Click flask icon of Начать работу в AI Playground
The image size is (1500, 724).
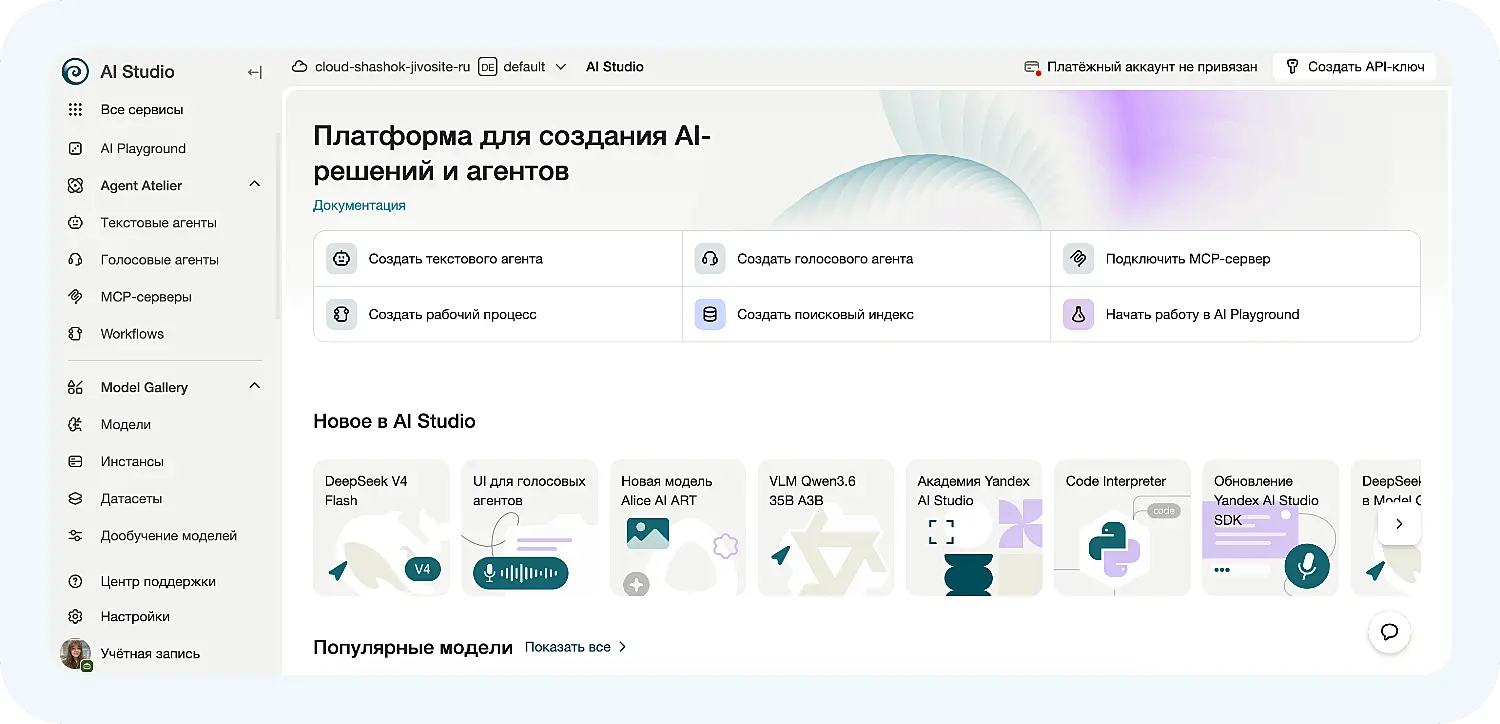pyautogui.click(x=1078, y=314)
